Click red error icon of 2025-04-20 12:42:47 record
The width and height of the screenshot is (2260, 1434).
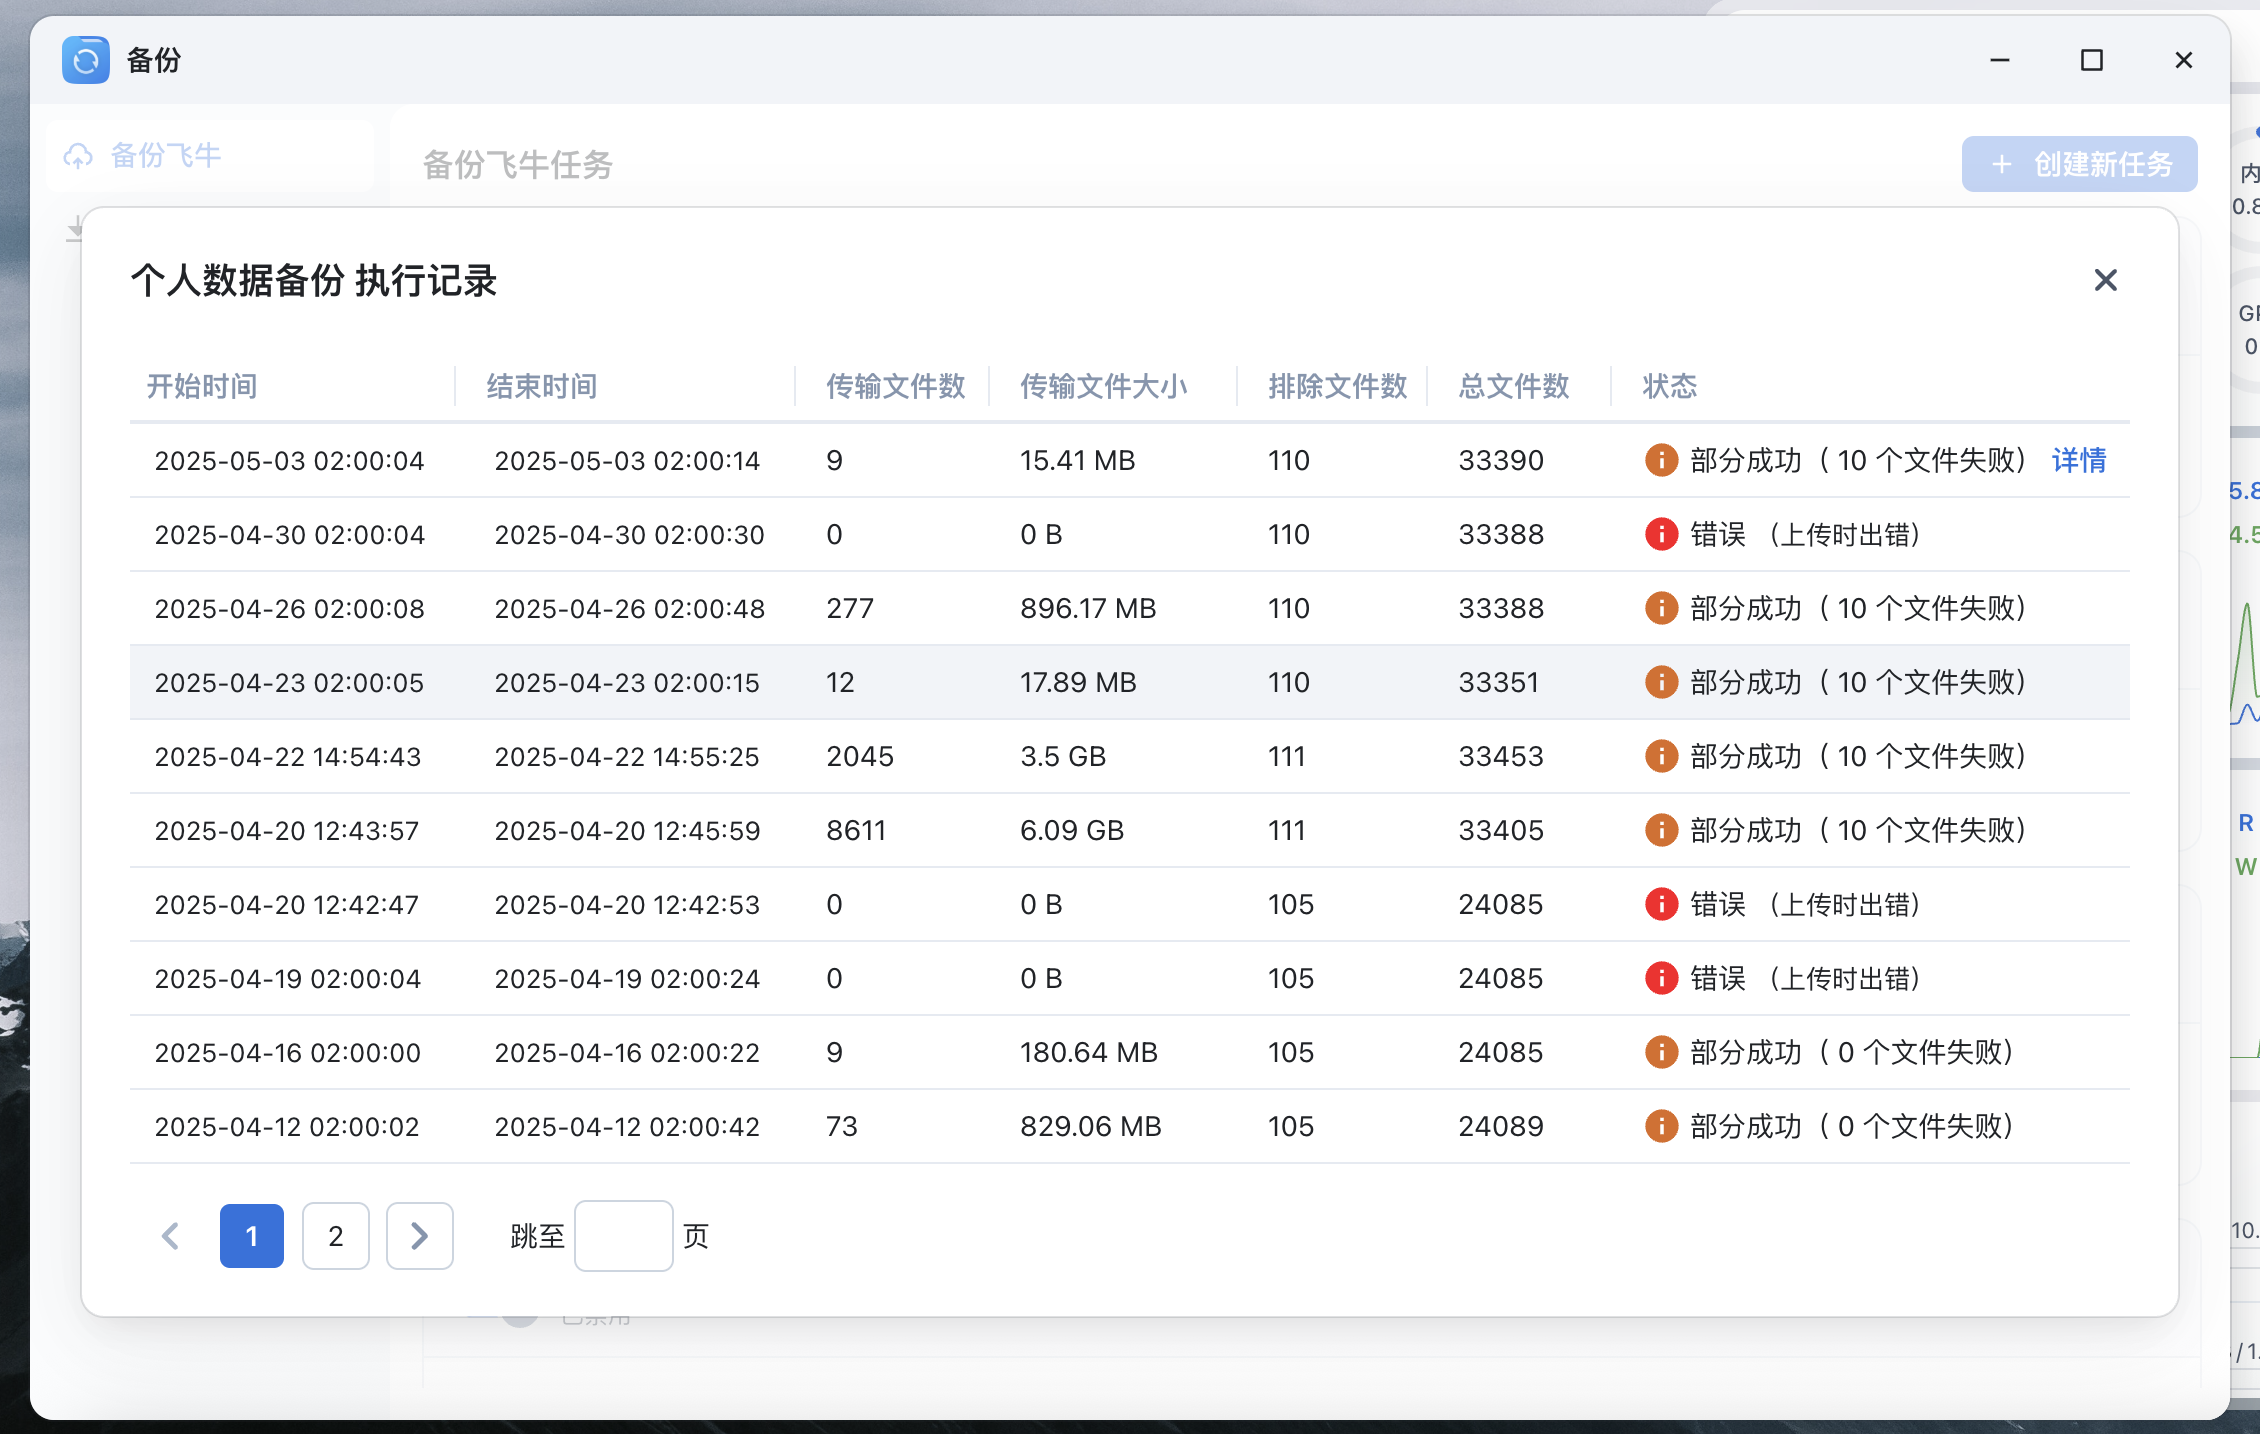1661,904
